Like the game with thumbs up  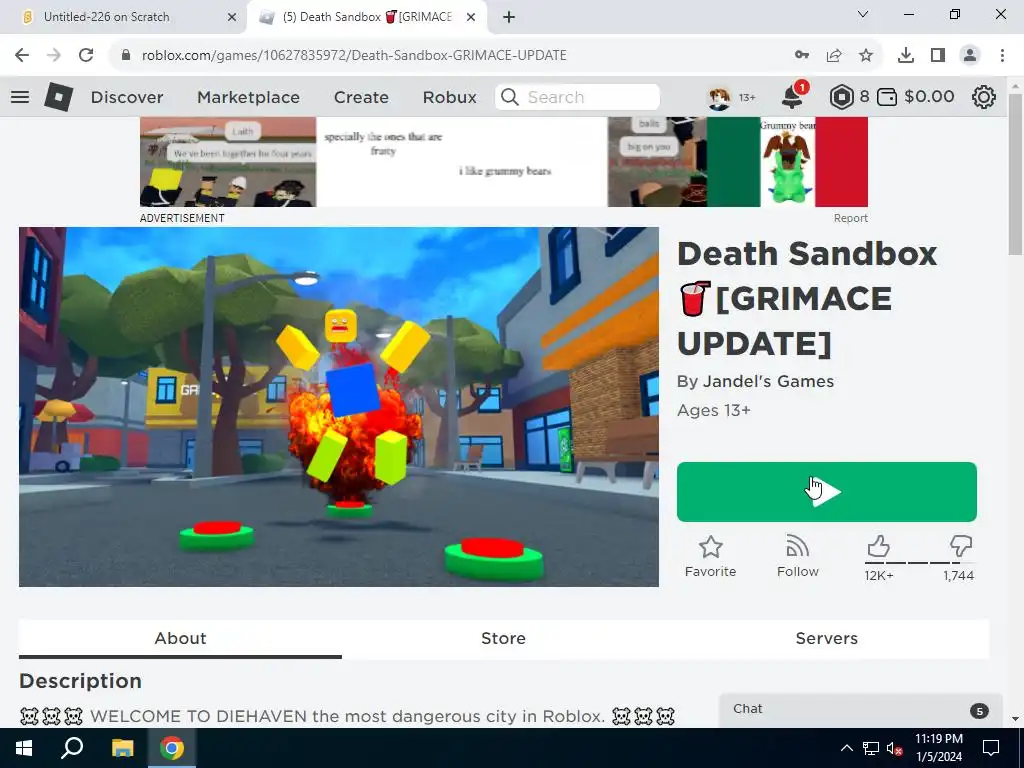(878, 546)
